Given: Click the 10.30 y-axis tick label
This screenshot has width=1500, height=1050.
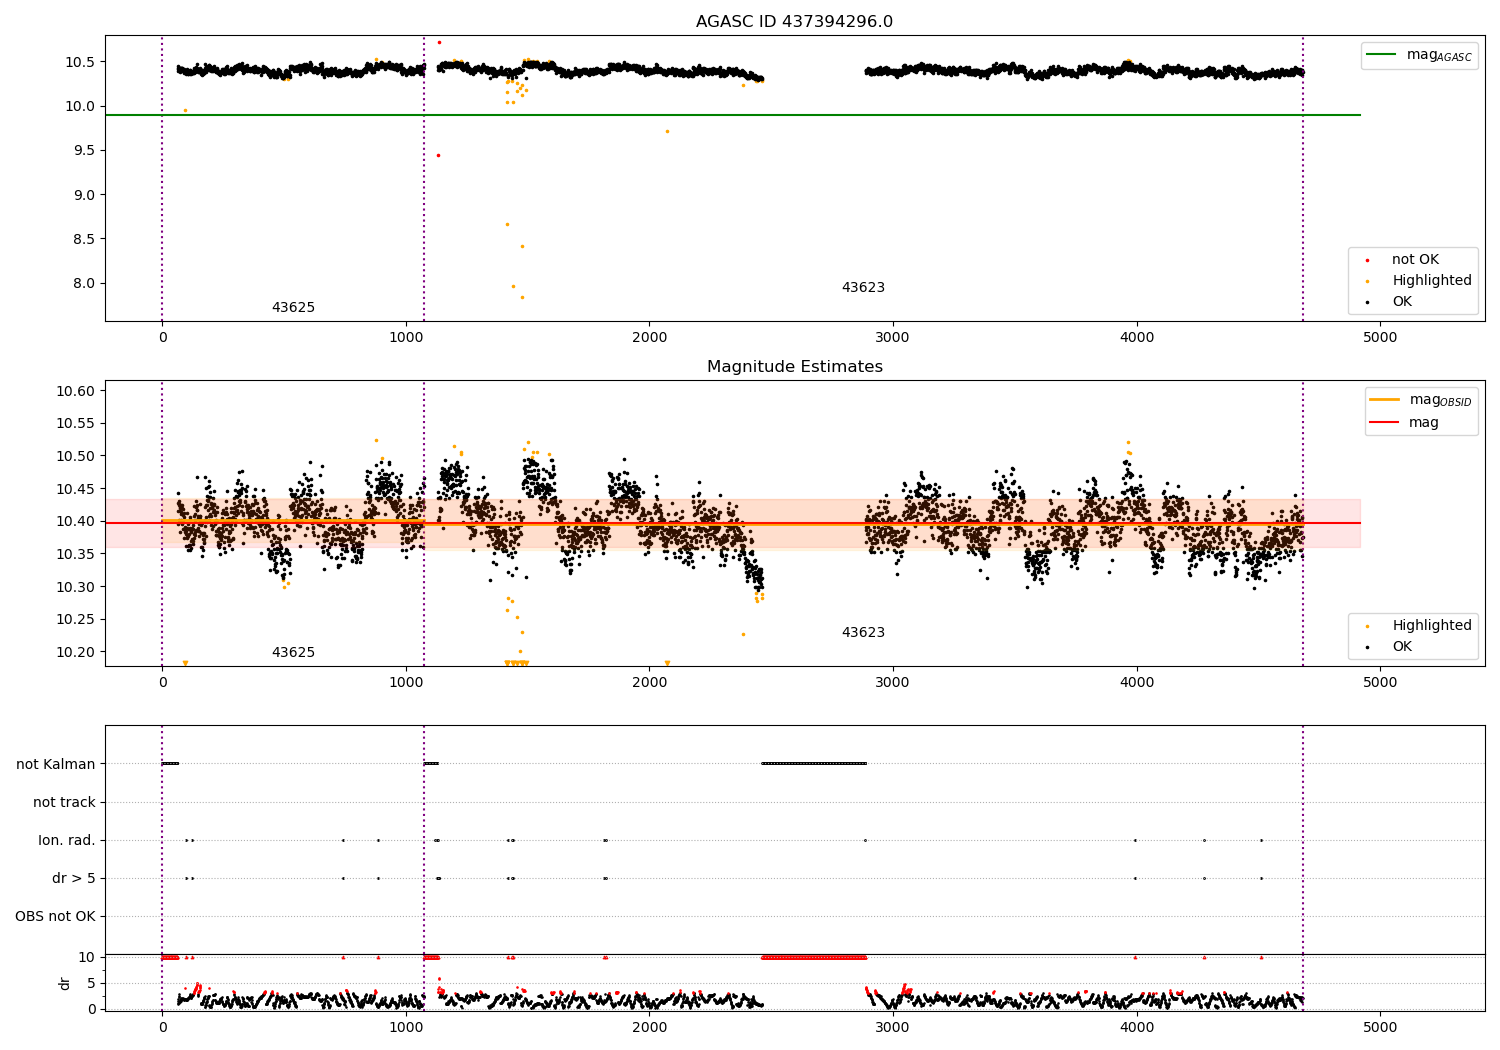Looking at the screenshot, I should pyautogui.click(x=76, y=587).
